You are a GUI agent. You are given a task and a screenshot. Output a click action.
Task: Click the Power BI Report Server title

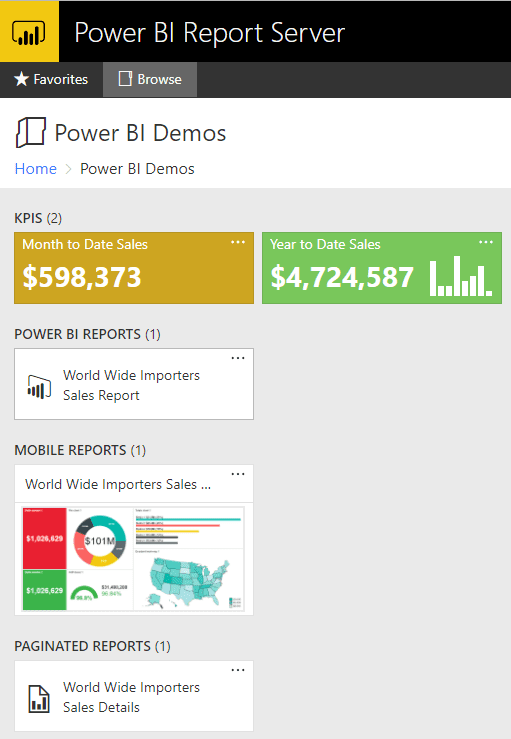[210, 33]
